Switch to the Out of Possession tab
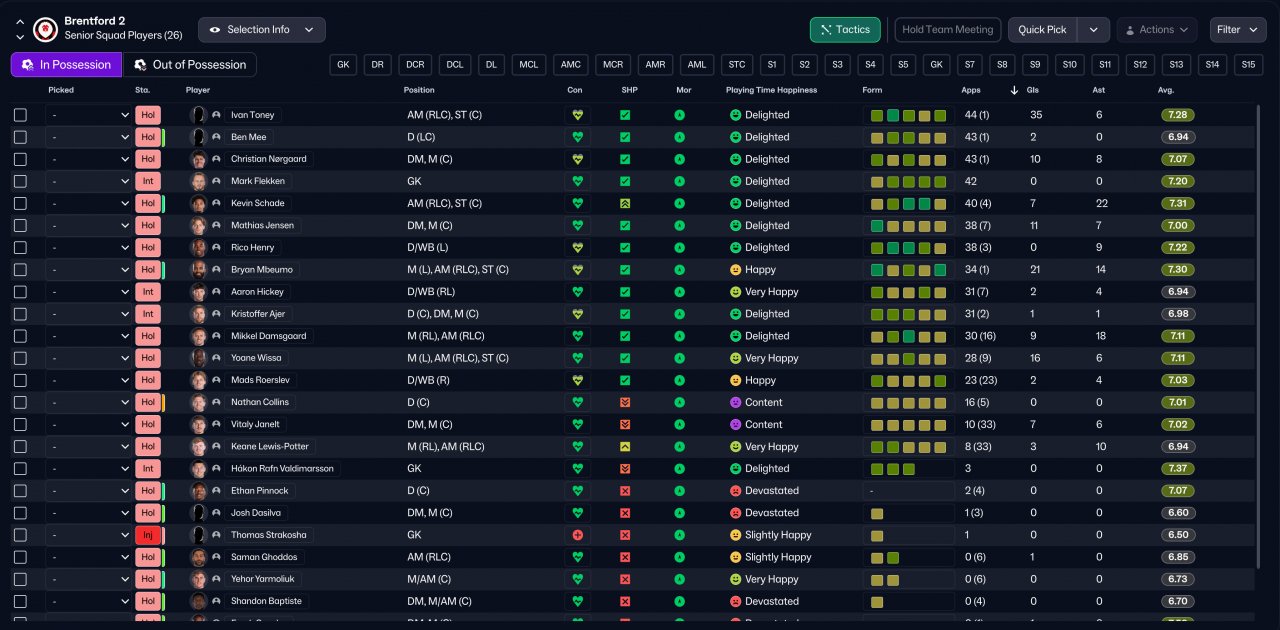The image size is (1280, 630). click(190, 64)
